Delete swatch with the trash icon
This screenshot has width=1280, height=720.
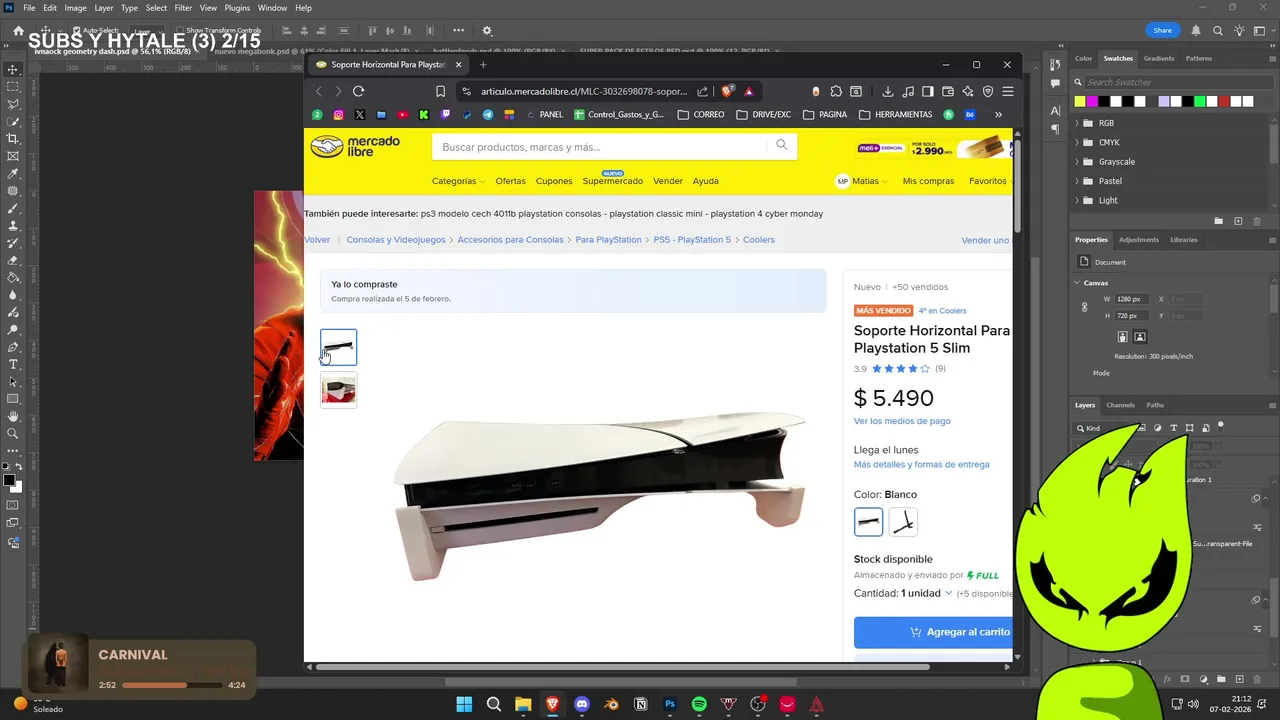pos(1257,221)
